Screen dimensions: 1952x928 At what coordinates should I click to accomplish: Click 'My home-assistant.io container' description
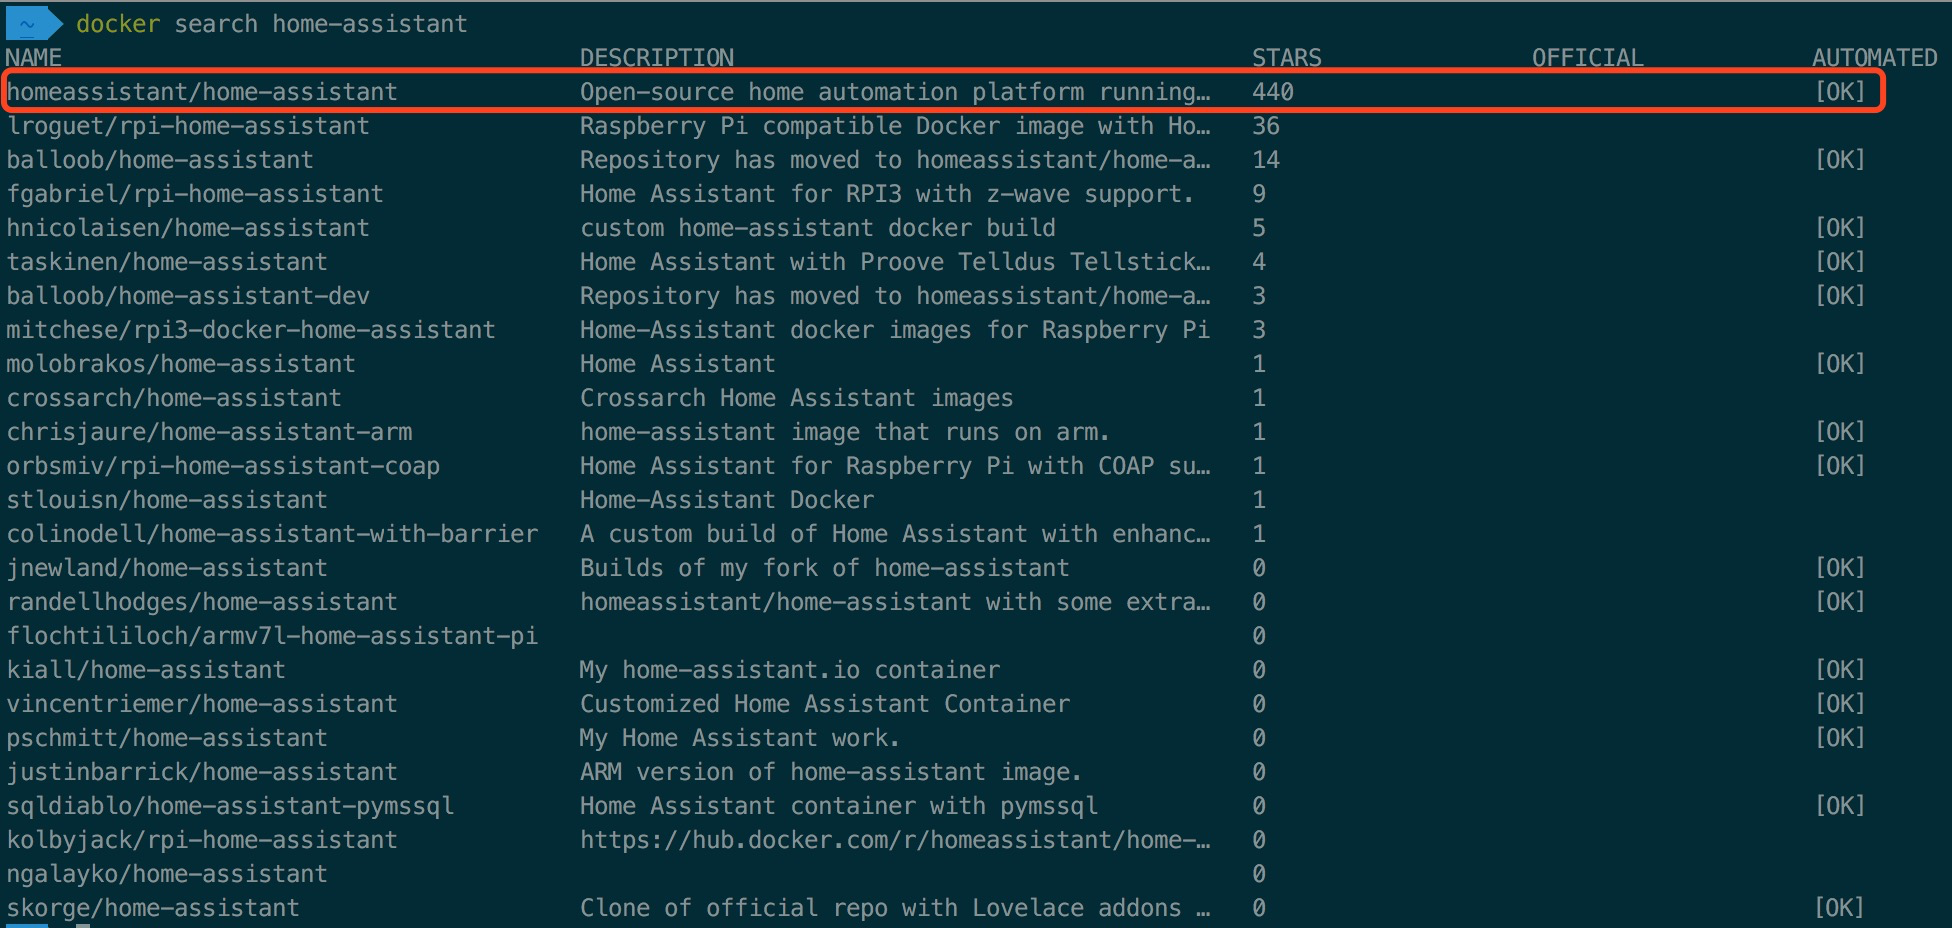790,670
